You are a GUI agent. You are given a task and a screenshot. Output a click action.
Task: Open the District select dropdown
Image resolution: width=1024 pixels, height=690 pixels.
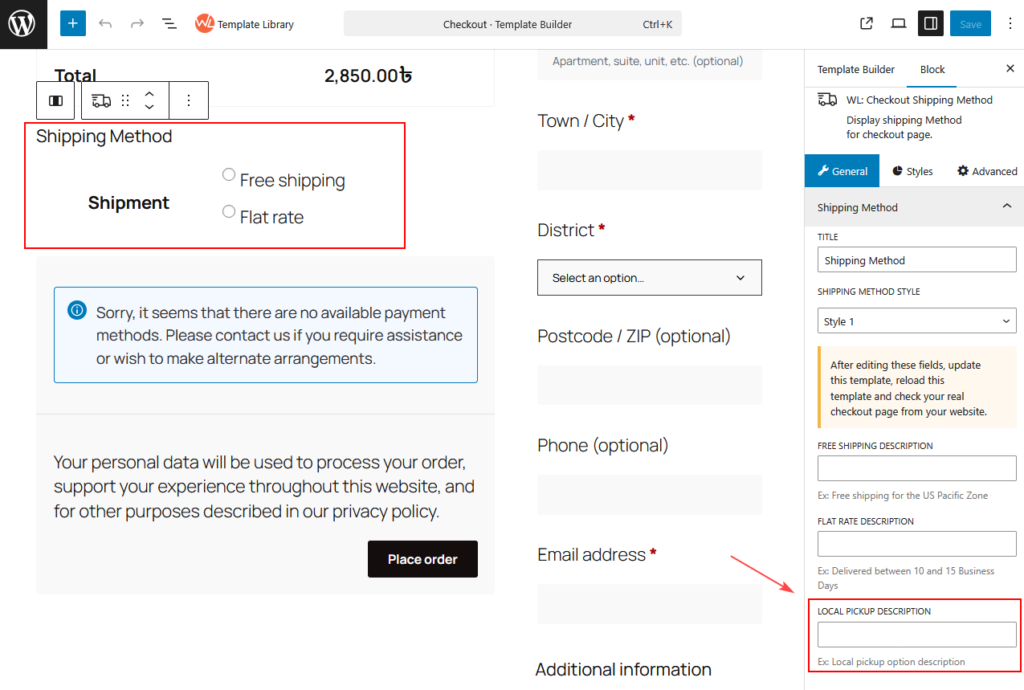649,278
